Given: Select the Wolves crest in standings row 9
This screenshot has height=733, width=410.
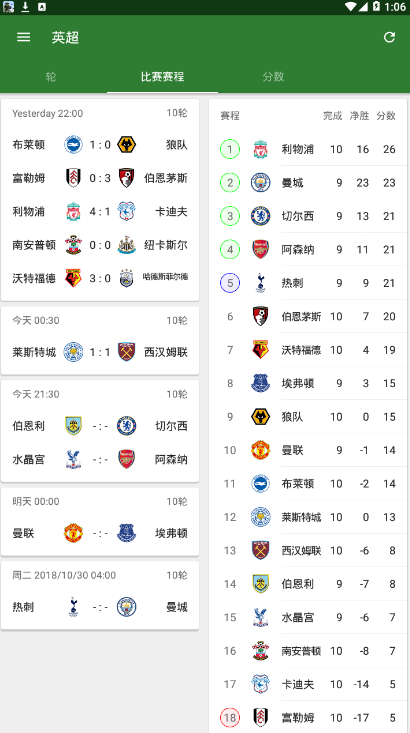Looking at the screenshot, I should click(x=260, y=417).
